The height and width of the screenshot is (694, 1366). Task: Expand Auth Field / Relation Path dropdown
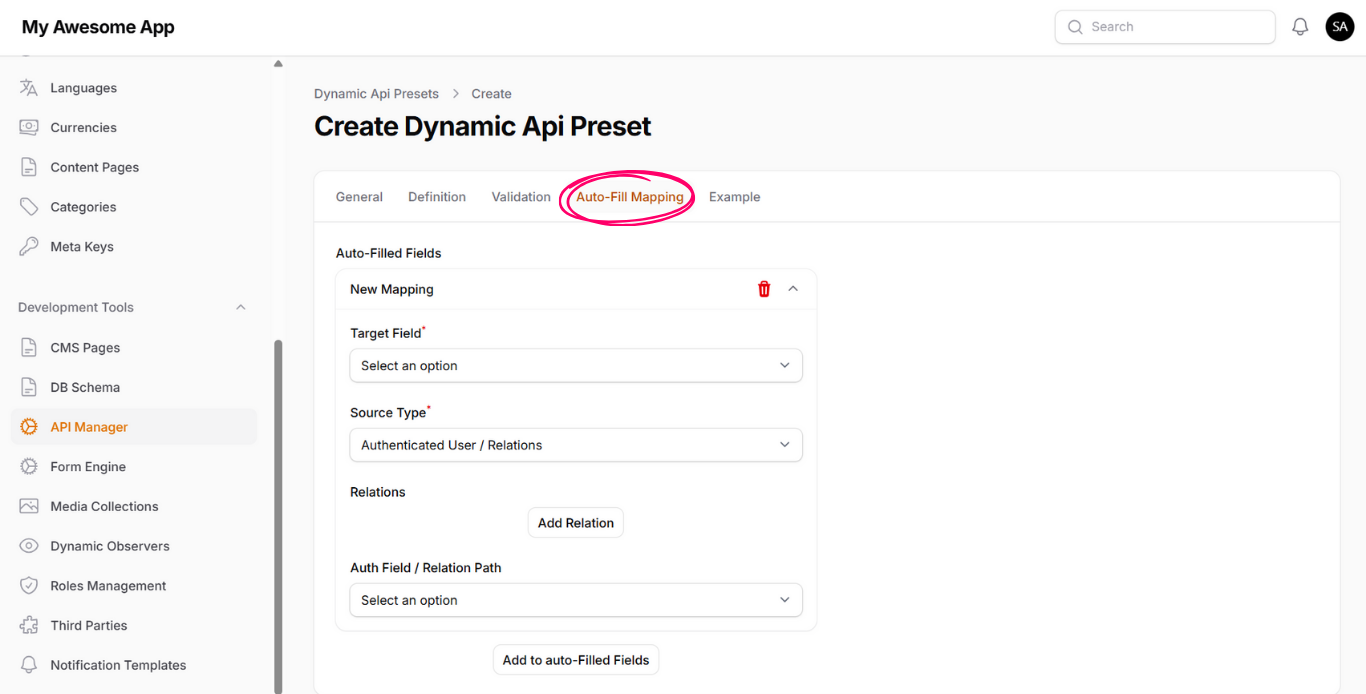tap(575, 600)
